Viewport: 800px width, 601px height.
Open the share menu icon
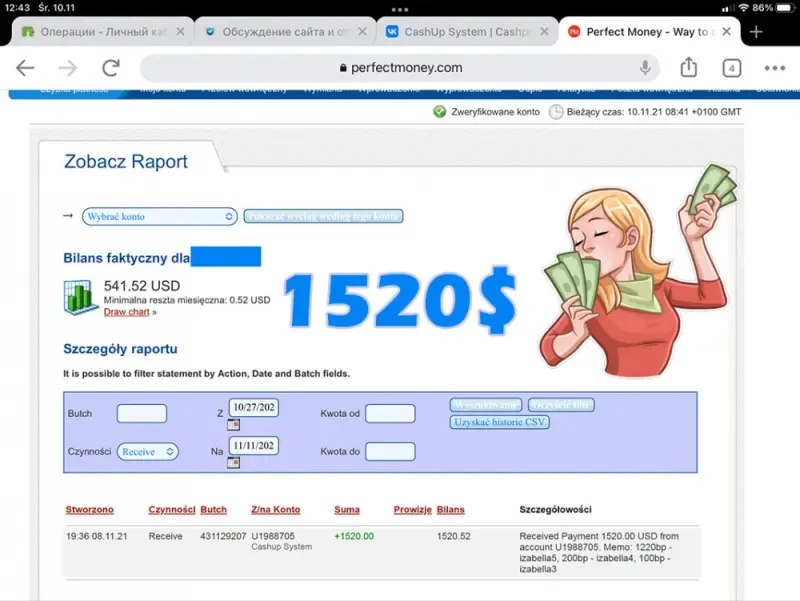click(689, 67)
